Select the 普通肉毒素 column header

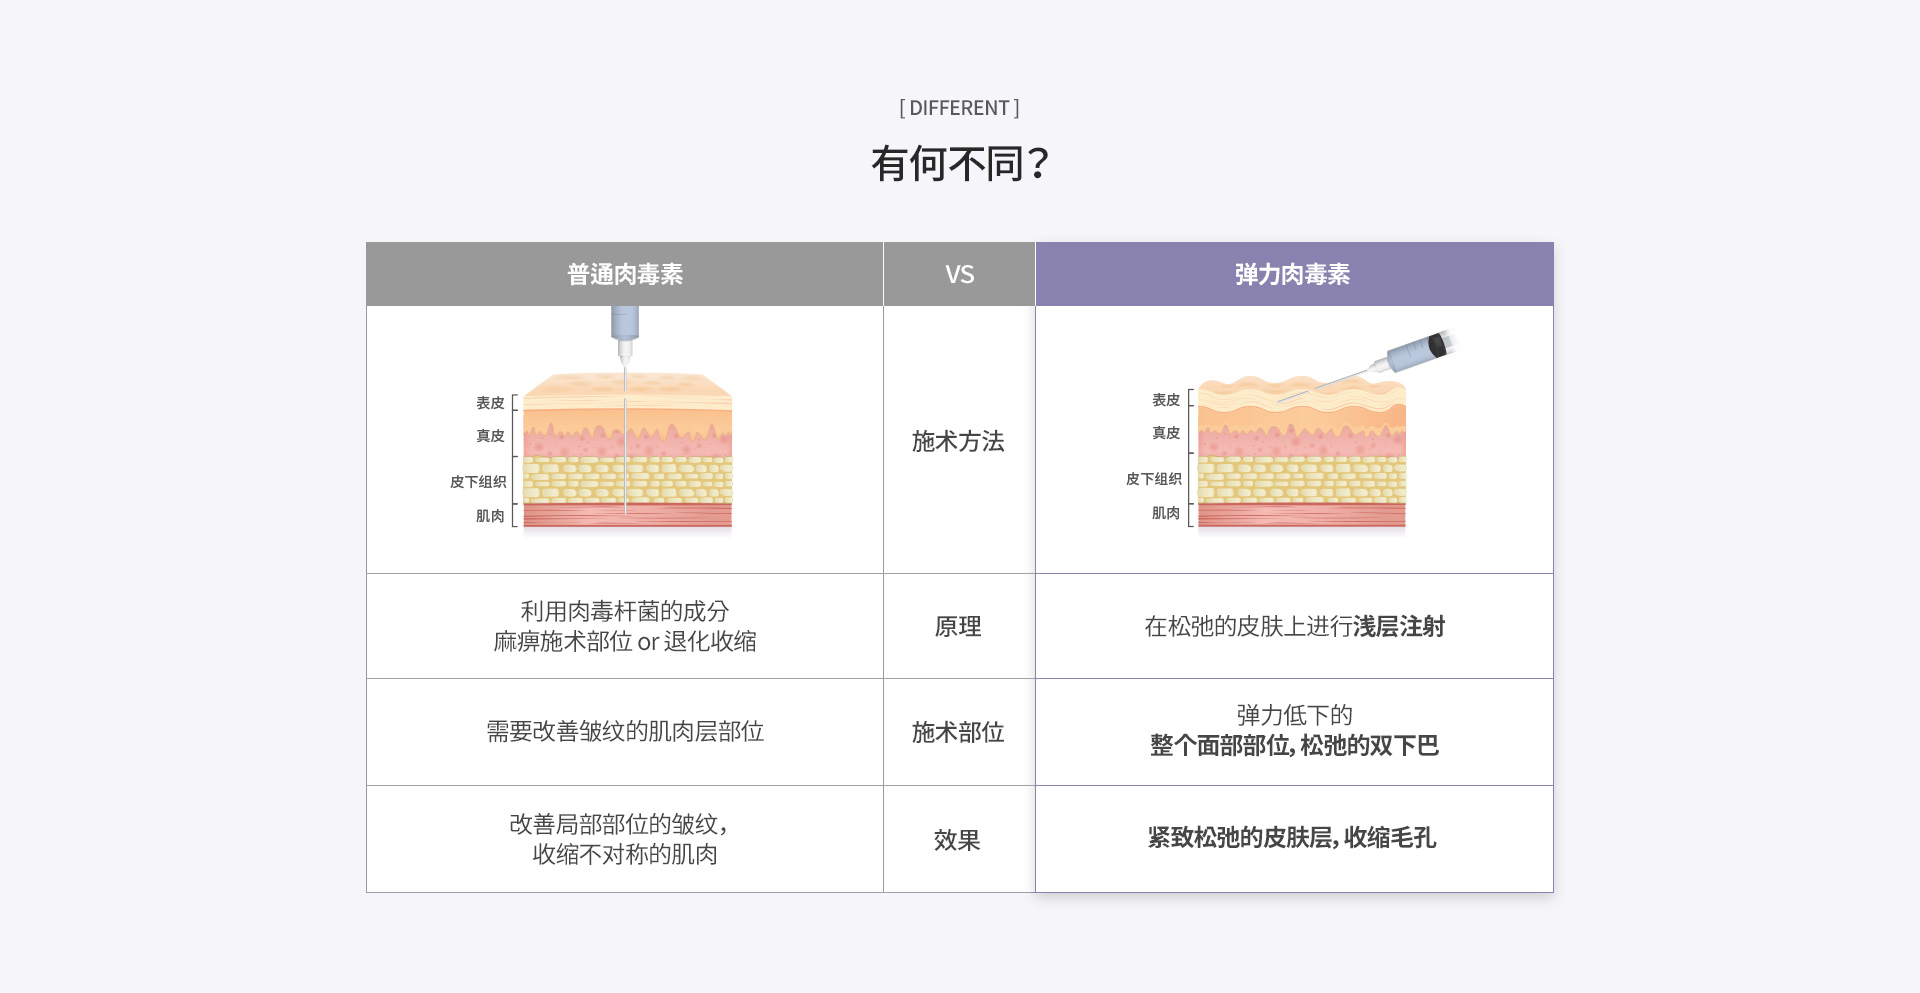click(x=625, y=274)
